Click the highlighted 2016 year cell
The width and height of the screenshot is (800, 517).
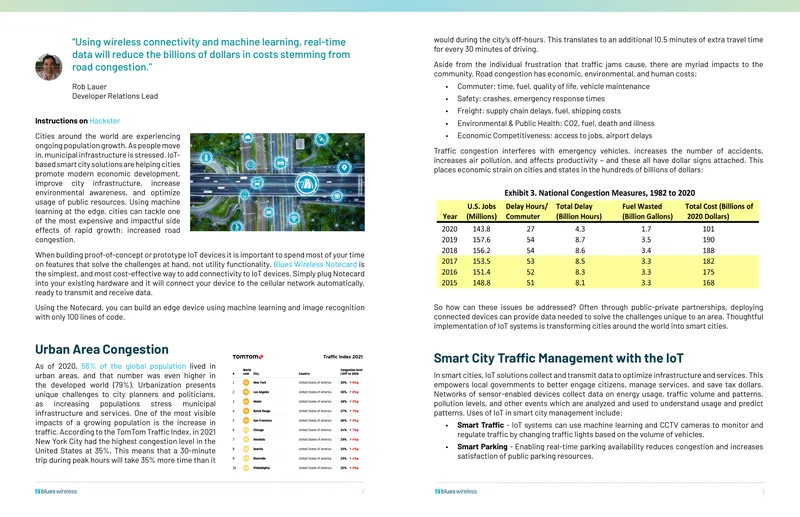[449, 272]
